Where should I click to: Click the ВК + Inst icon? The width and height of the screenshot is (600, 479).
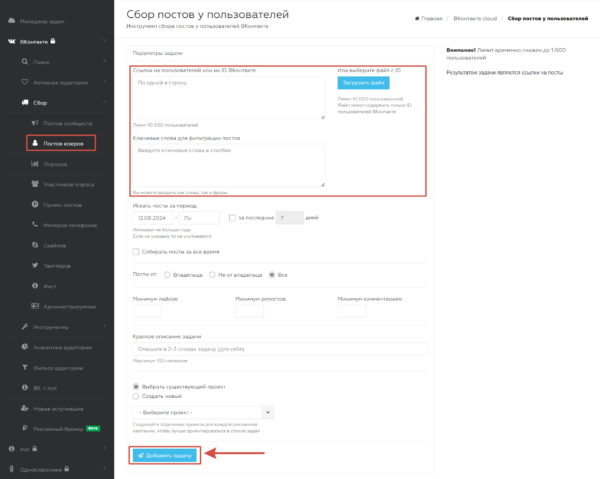[25, 388]
